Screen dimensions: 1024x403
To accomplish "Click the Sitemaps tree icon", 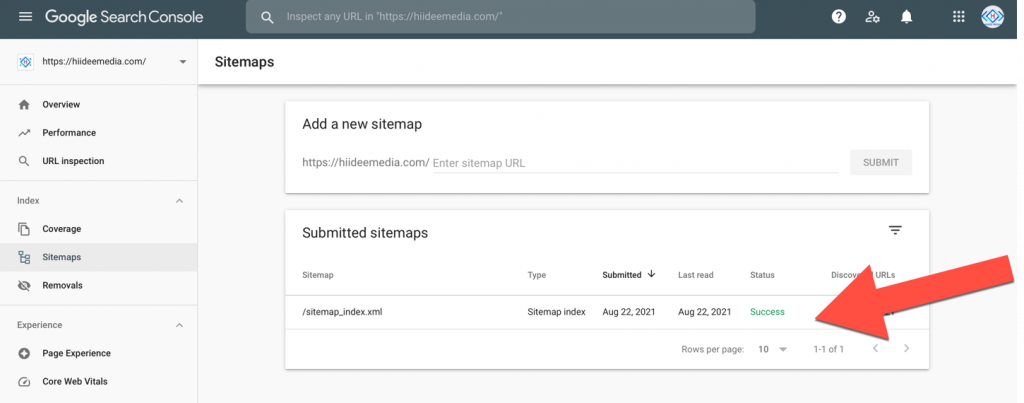I will tap(24, 257).
